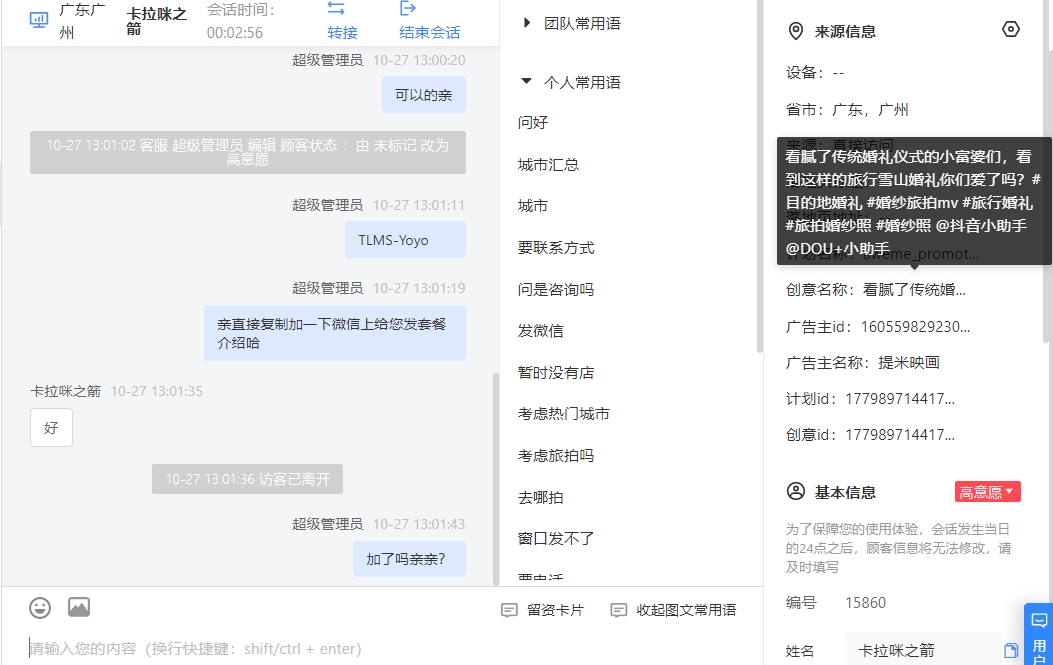Click the chat message 可以的亲
Image resolution: width=1053 pixels, height=665 pixels.
coord(424,95)
